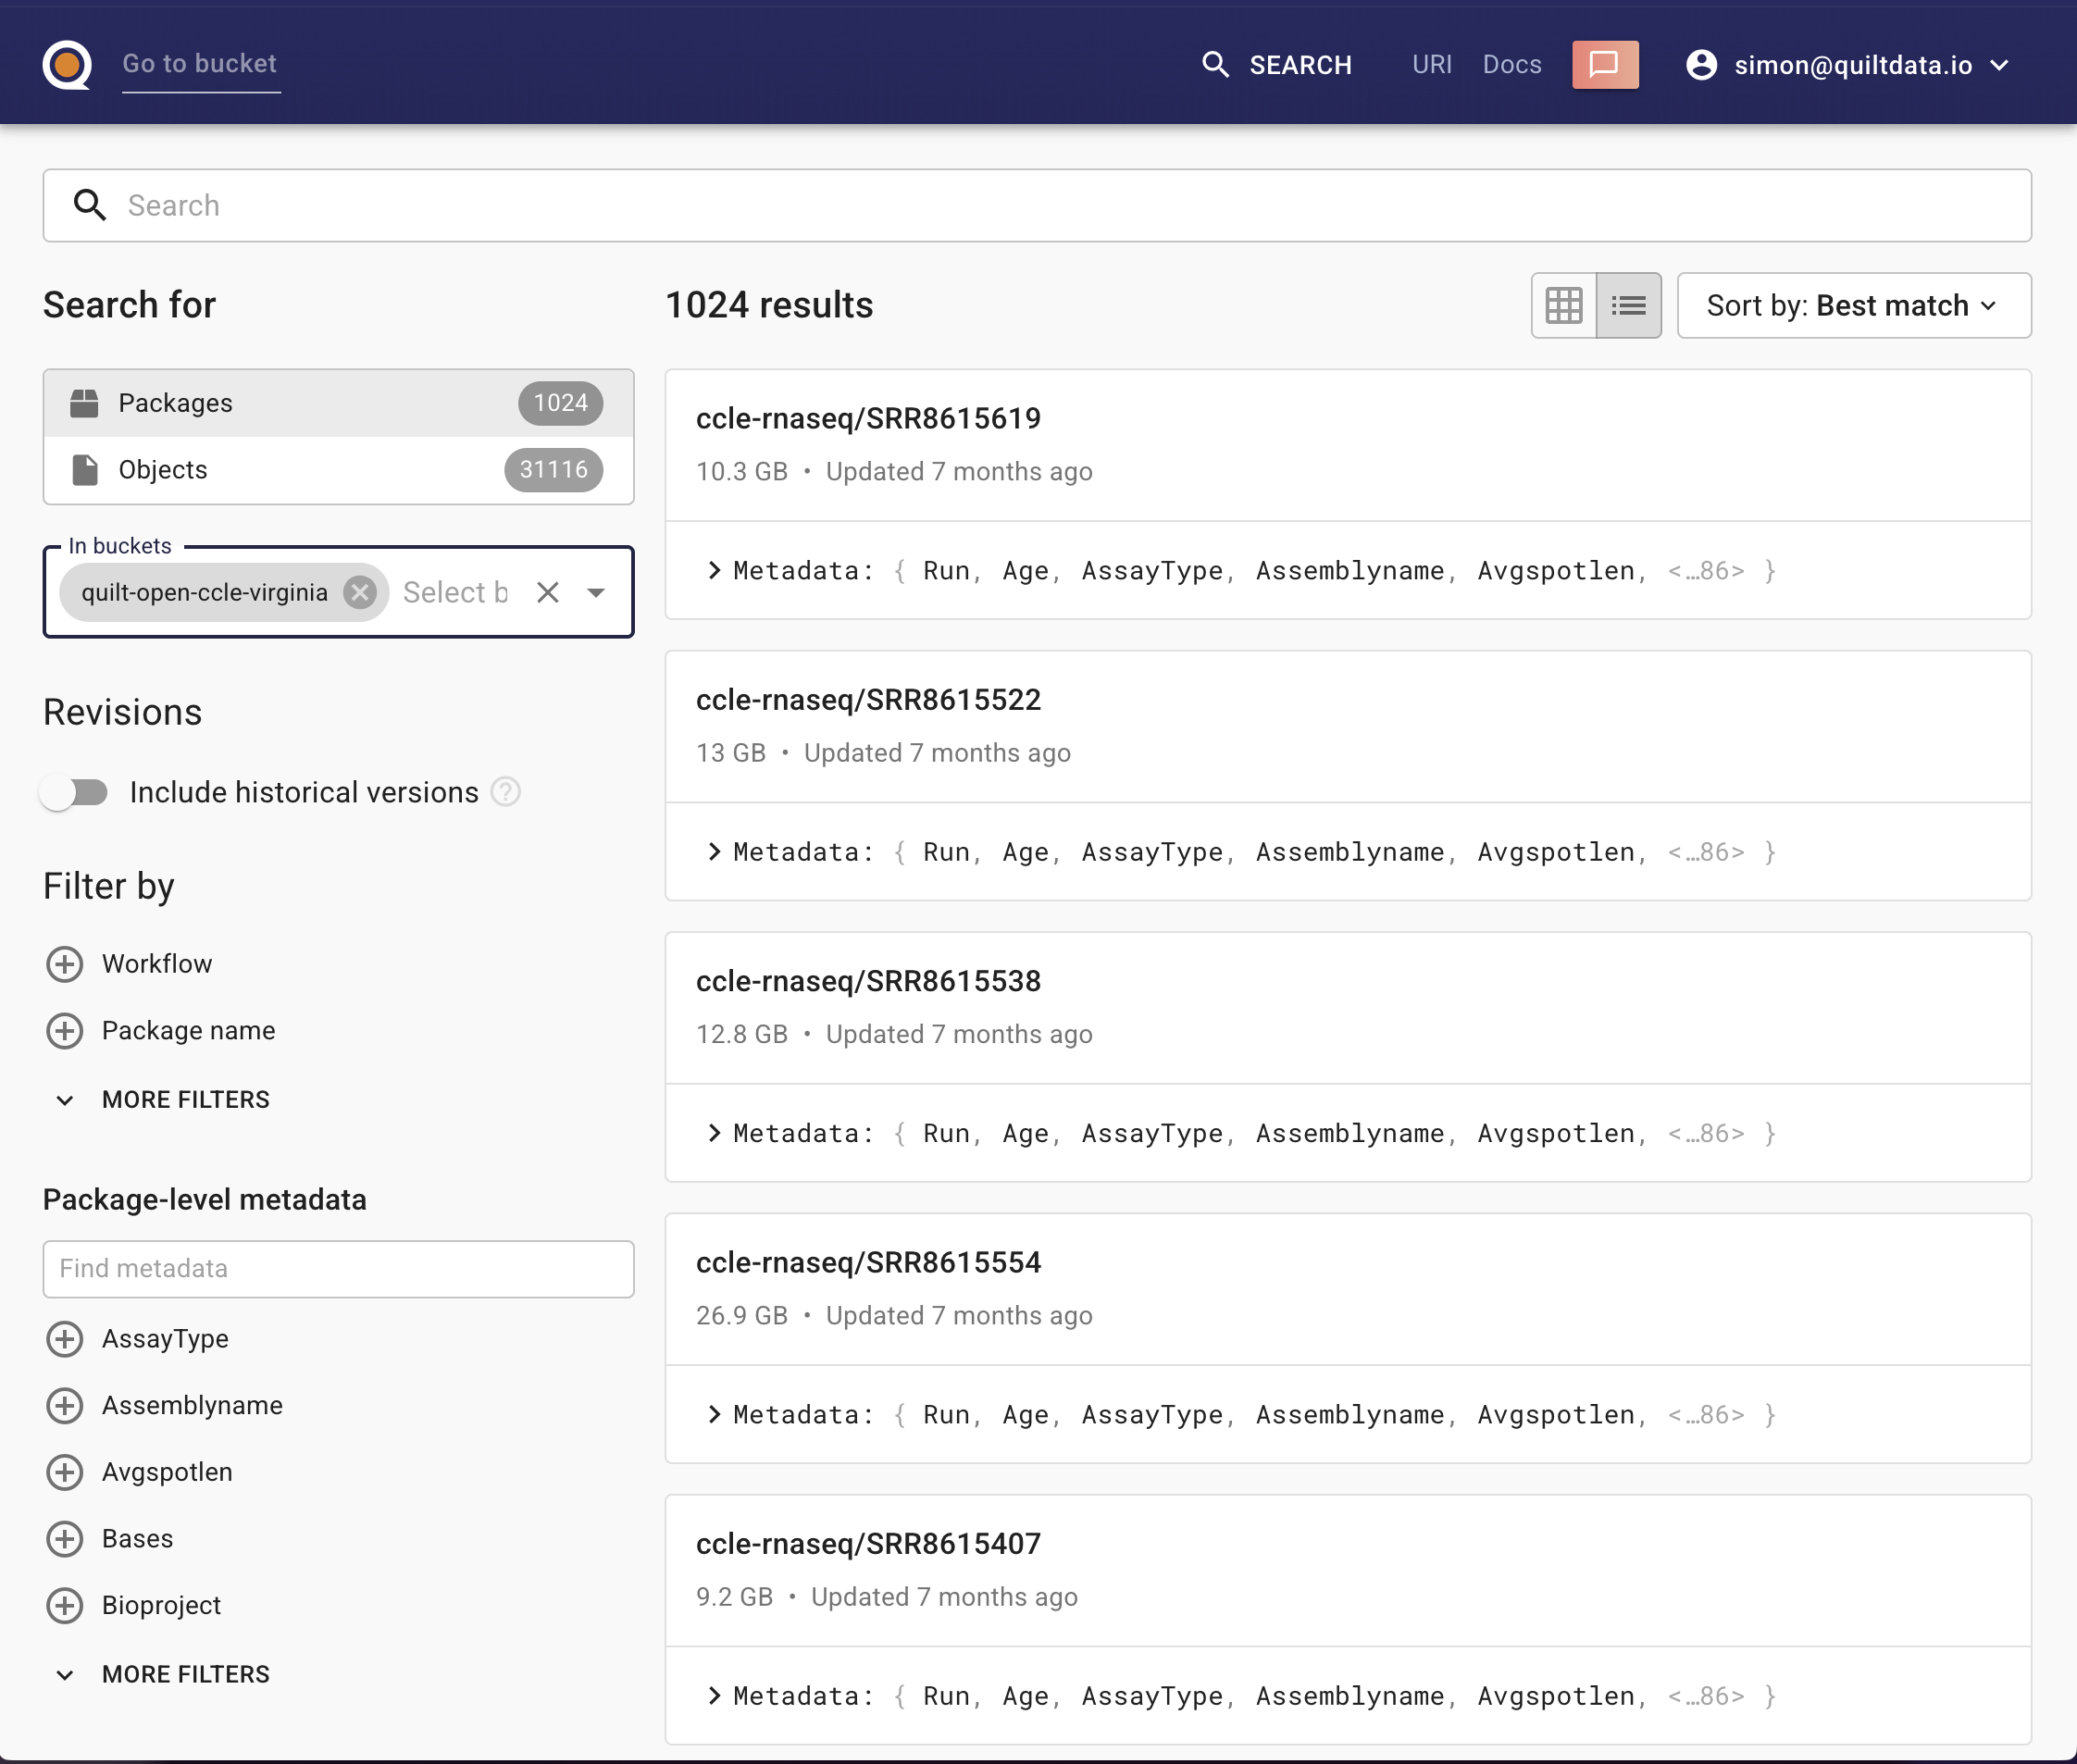Open the chat feedback icon
The height and width of the screenshot is (1764, 2077).
(x=1604, y=65)
